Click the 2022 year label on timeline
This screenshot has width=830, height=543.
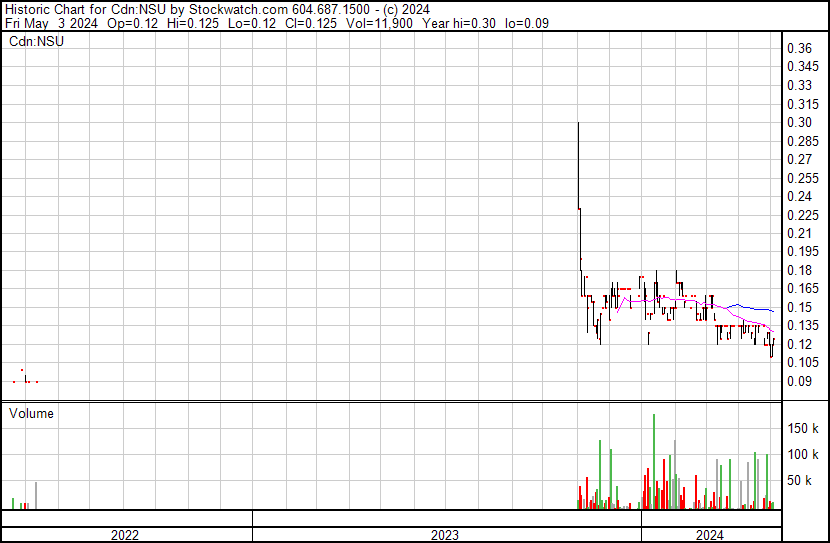pyautogui.click(x=125, y=535)
